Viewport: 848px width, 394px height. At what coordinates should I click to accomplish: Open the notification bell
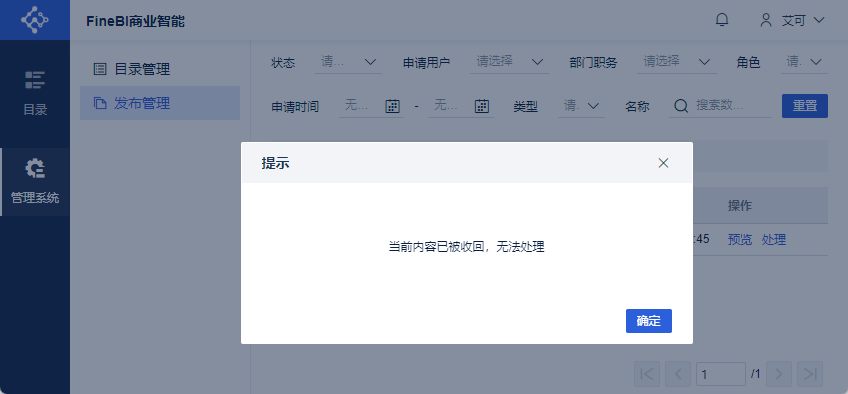click(x=721, y=21)
